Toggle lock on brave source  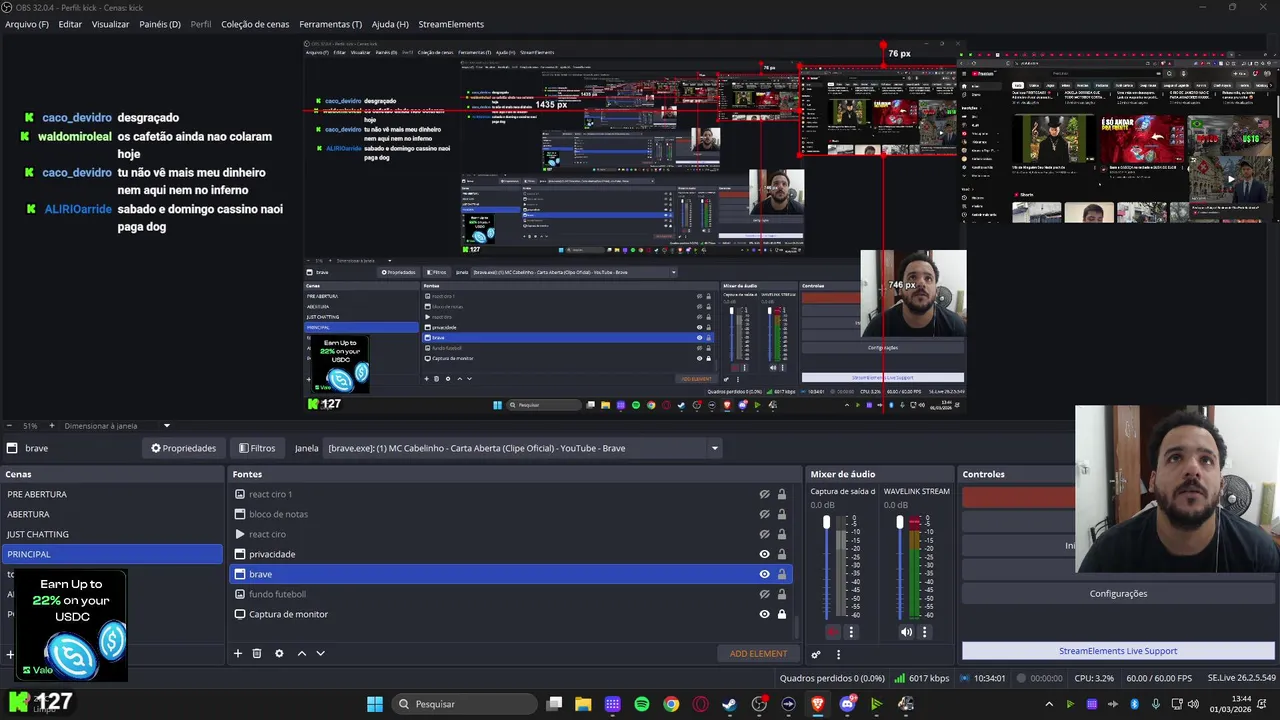[782, 574]
